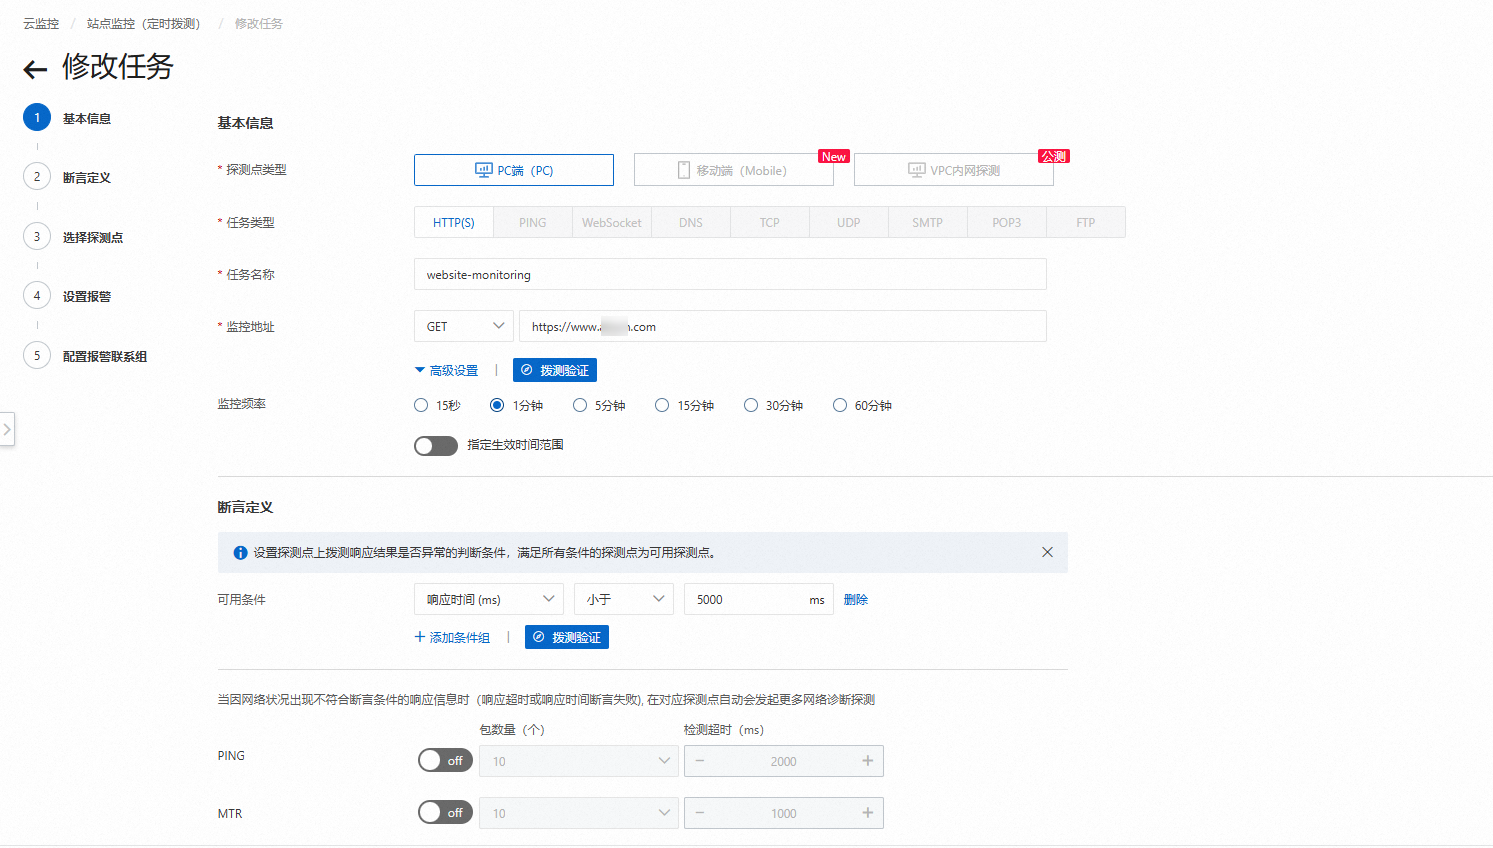This screenshot has width=1493, height=848.
Task: Click the 5000 ms threshold field
Action: [x=759, y=599]
